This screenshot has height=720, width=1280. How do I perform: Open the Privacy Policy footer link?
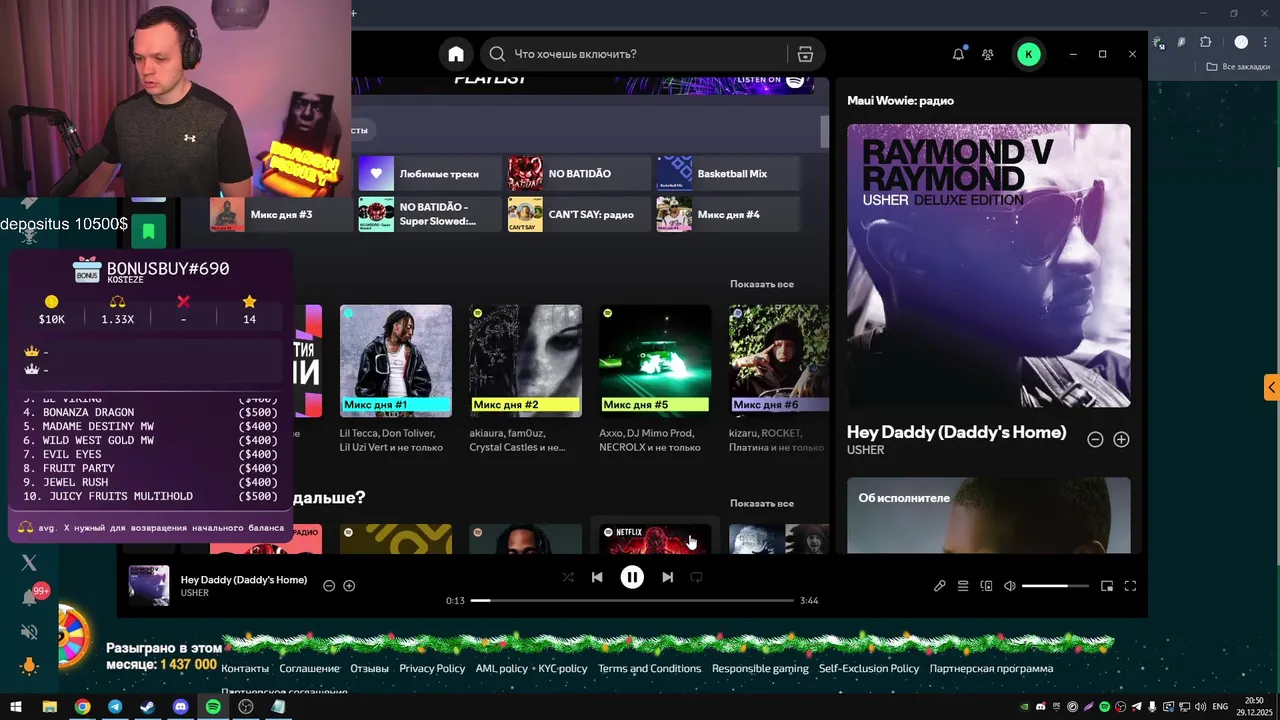(x=432, y=668)
